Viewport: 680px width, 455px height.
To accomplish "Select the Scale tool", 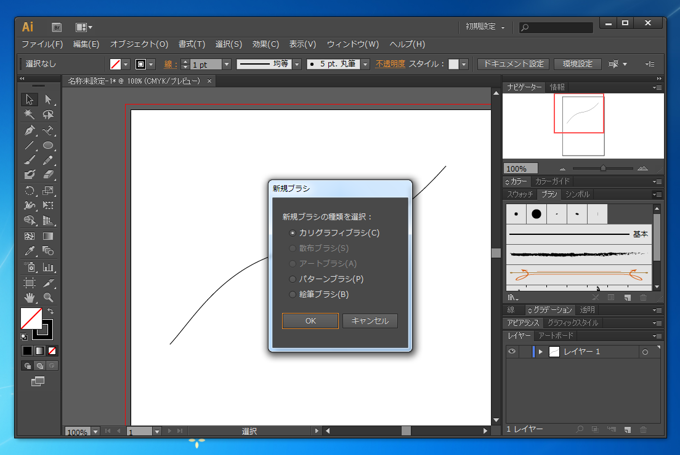I will pyautogui.click(x=48, y=191).
